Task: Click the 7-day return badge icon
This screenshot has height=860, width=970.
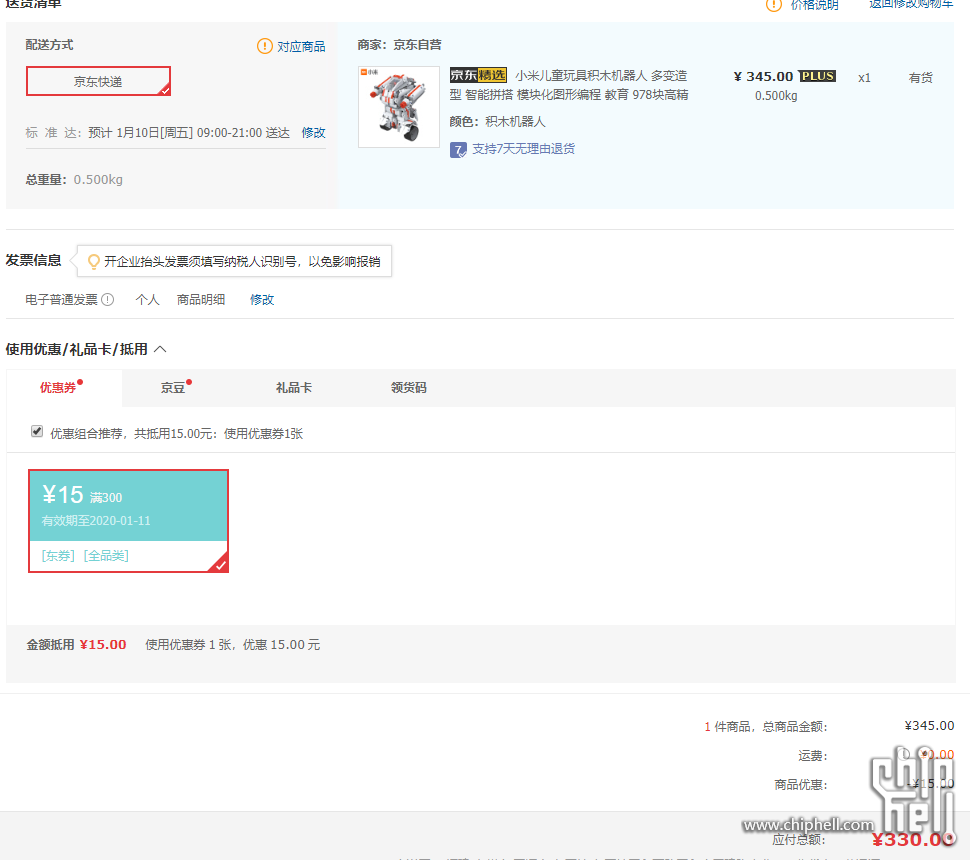Action: (458, 150)
